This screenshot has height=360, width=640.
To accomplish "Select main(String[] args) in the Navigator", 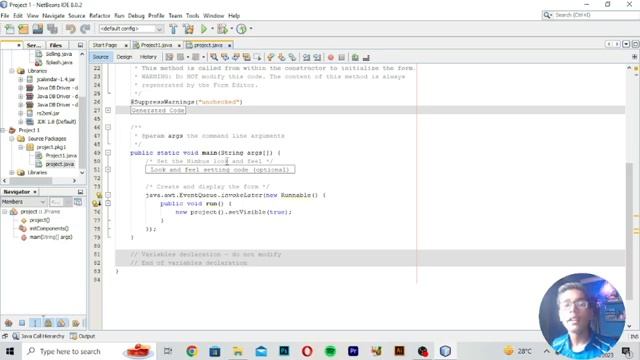I will point(51,237).
